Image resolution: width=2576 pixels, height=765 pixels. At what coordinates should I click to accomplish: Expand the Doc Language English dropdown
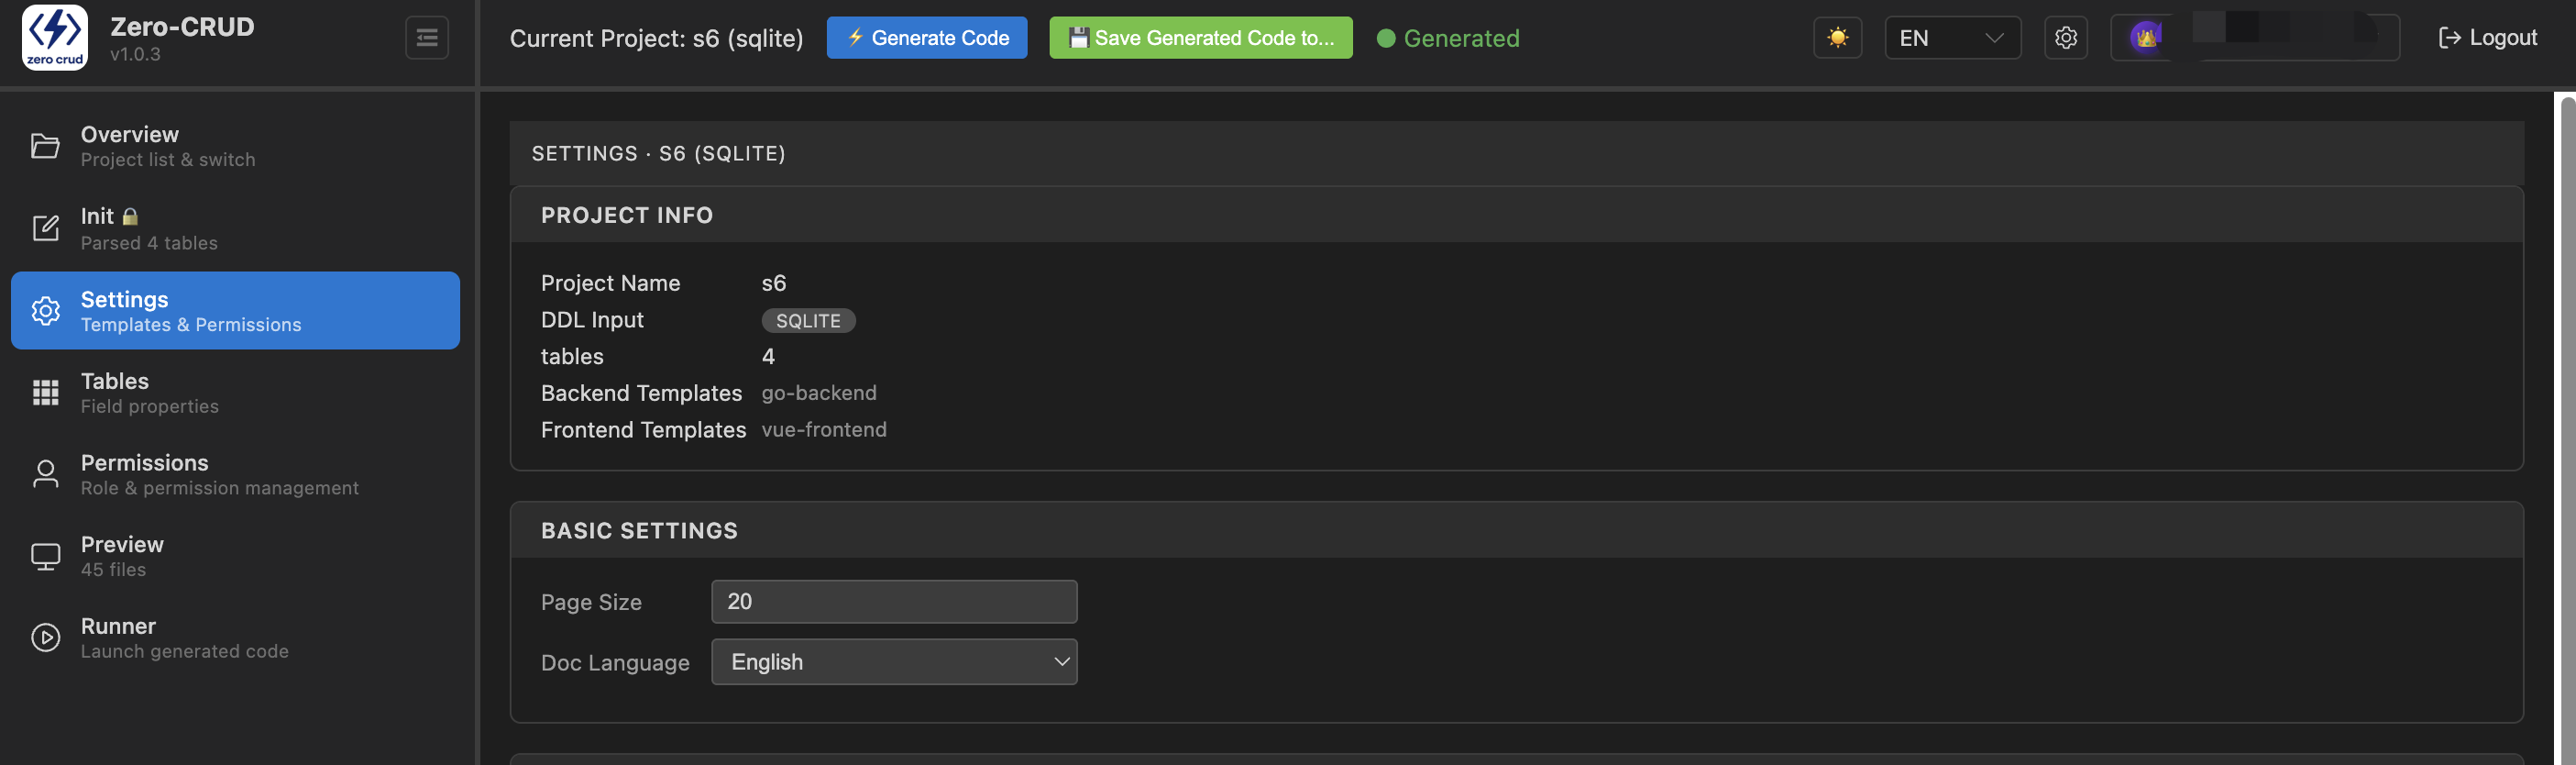pyautogui.click(x=894, y=662)
